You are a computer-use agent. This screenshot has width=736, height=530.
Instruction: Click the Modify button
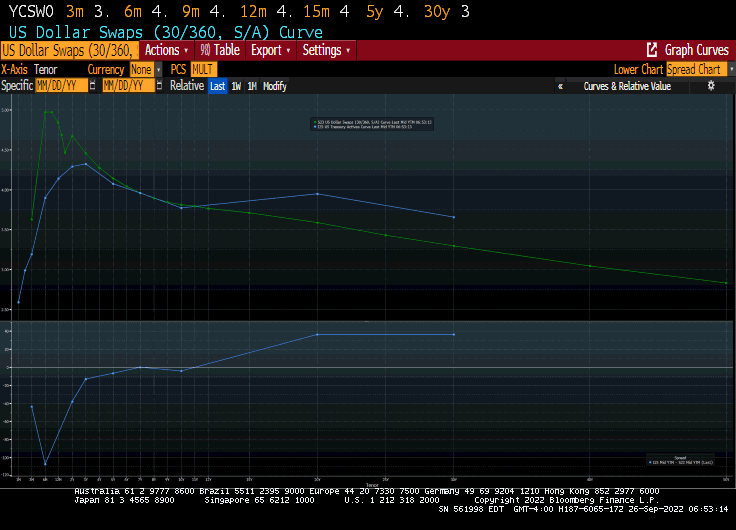pyautogui.click(x=275, y=86)
